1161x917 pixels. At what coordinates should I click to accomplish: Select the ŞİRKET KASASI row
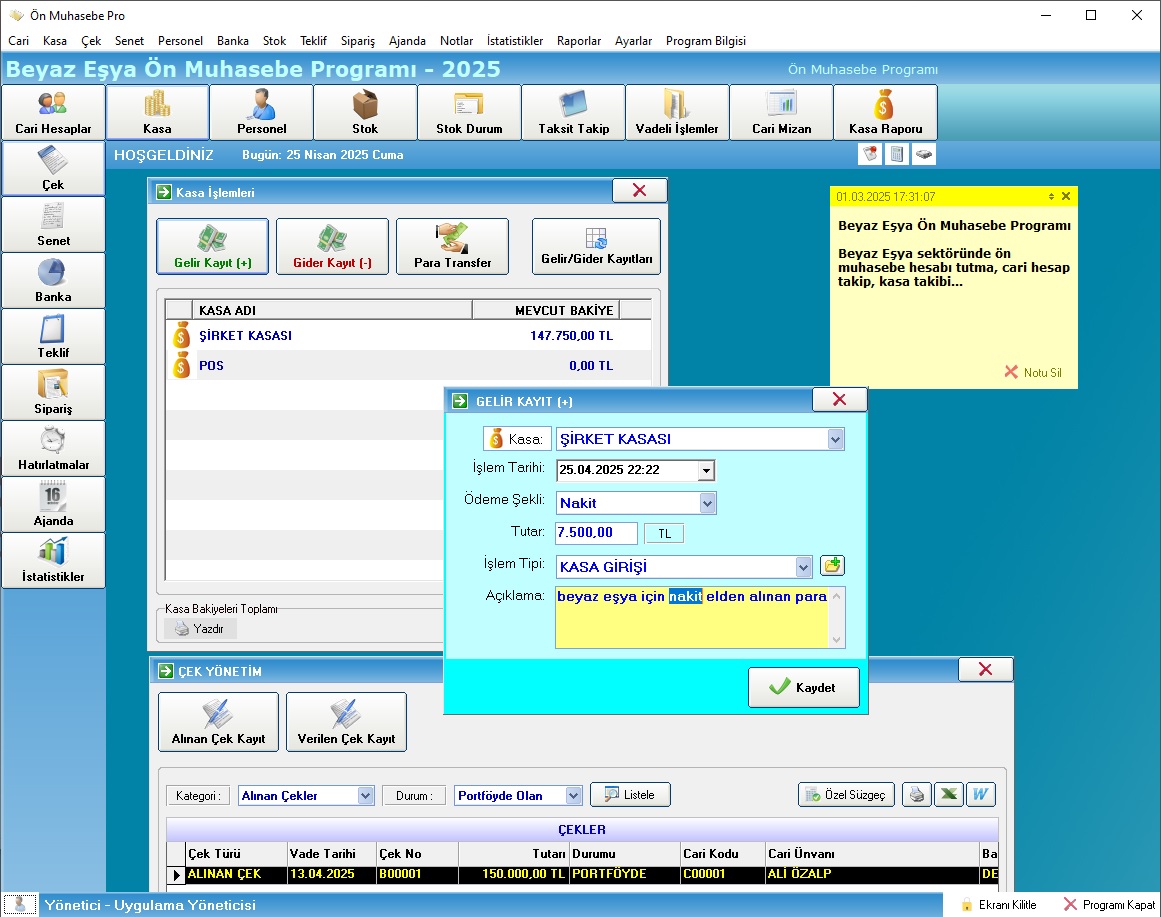400,336
